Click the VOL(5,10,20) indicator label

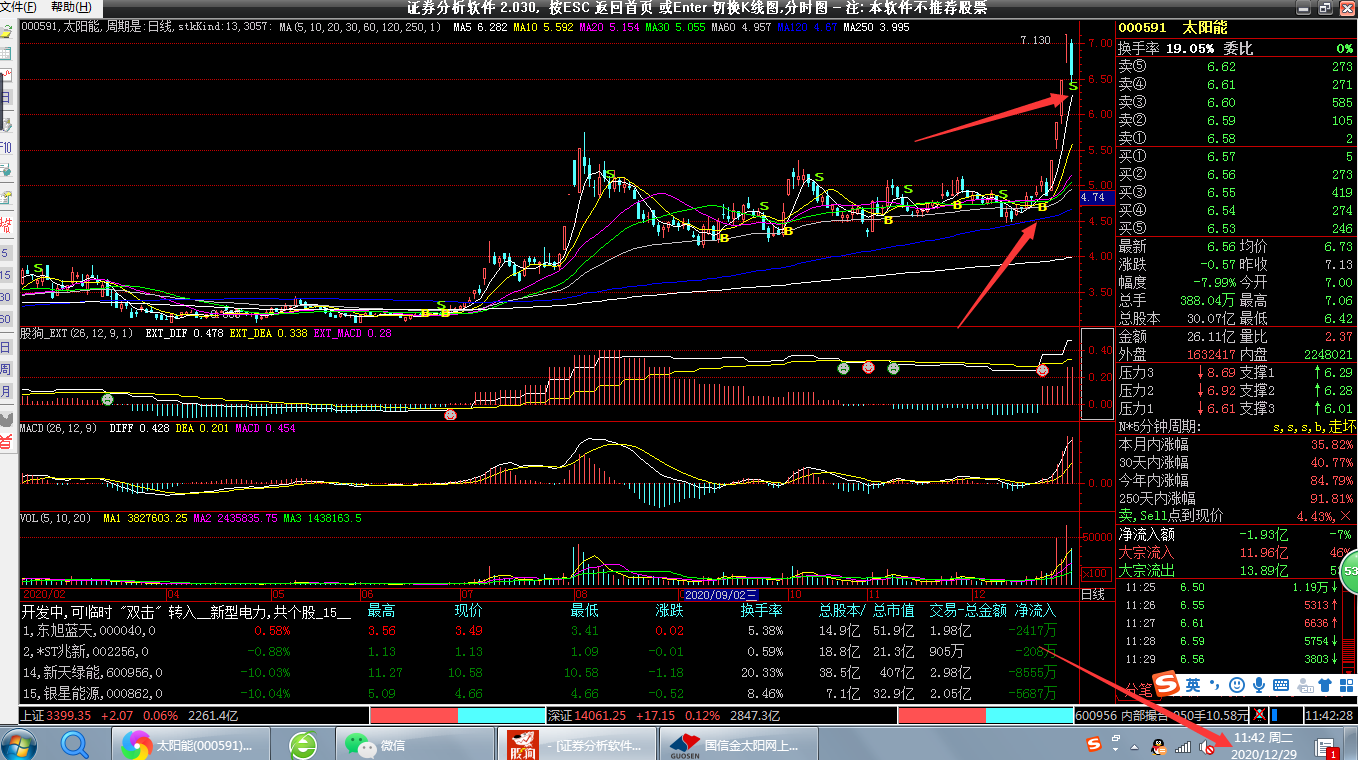pyautogui.click(x=56, y=518)
